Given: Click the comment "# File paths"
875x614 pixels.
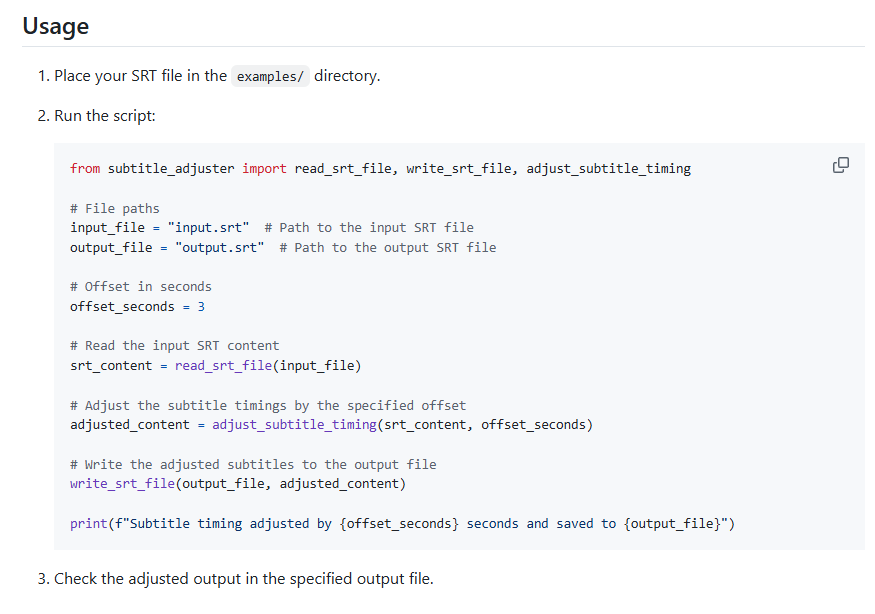Looking at the screenshot, I should click(x=115, y=208).
